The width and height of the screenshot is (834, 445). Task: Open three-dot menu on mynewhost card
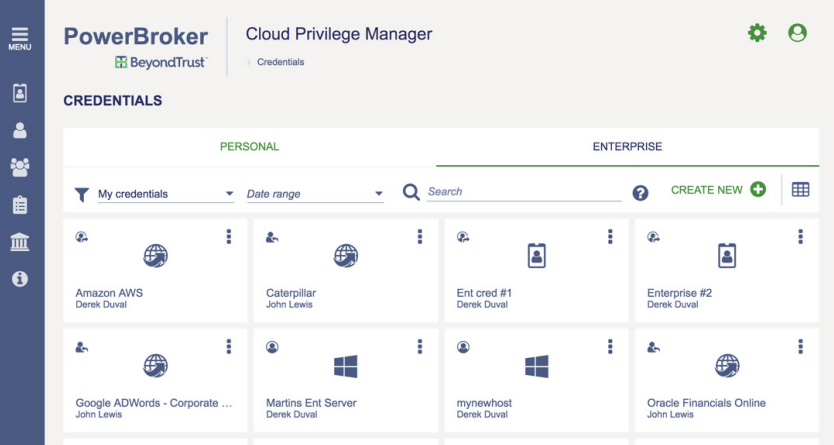pos(610,347)
